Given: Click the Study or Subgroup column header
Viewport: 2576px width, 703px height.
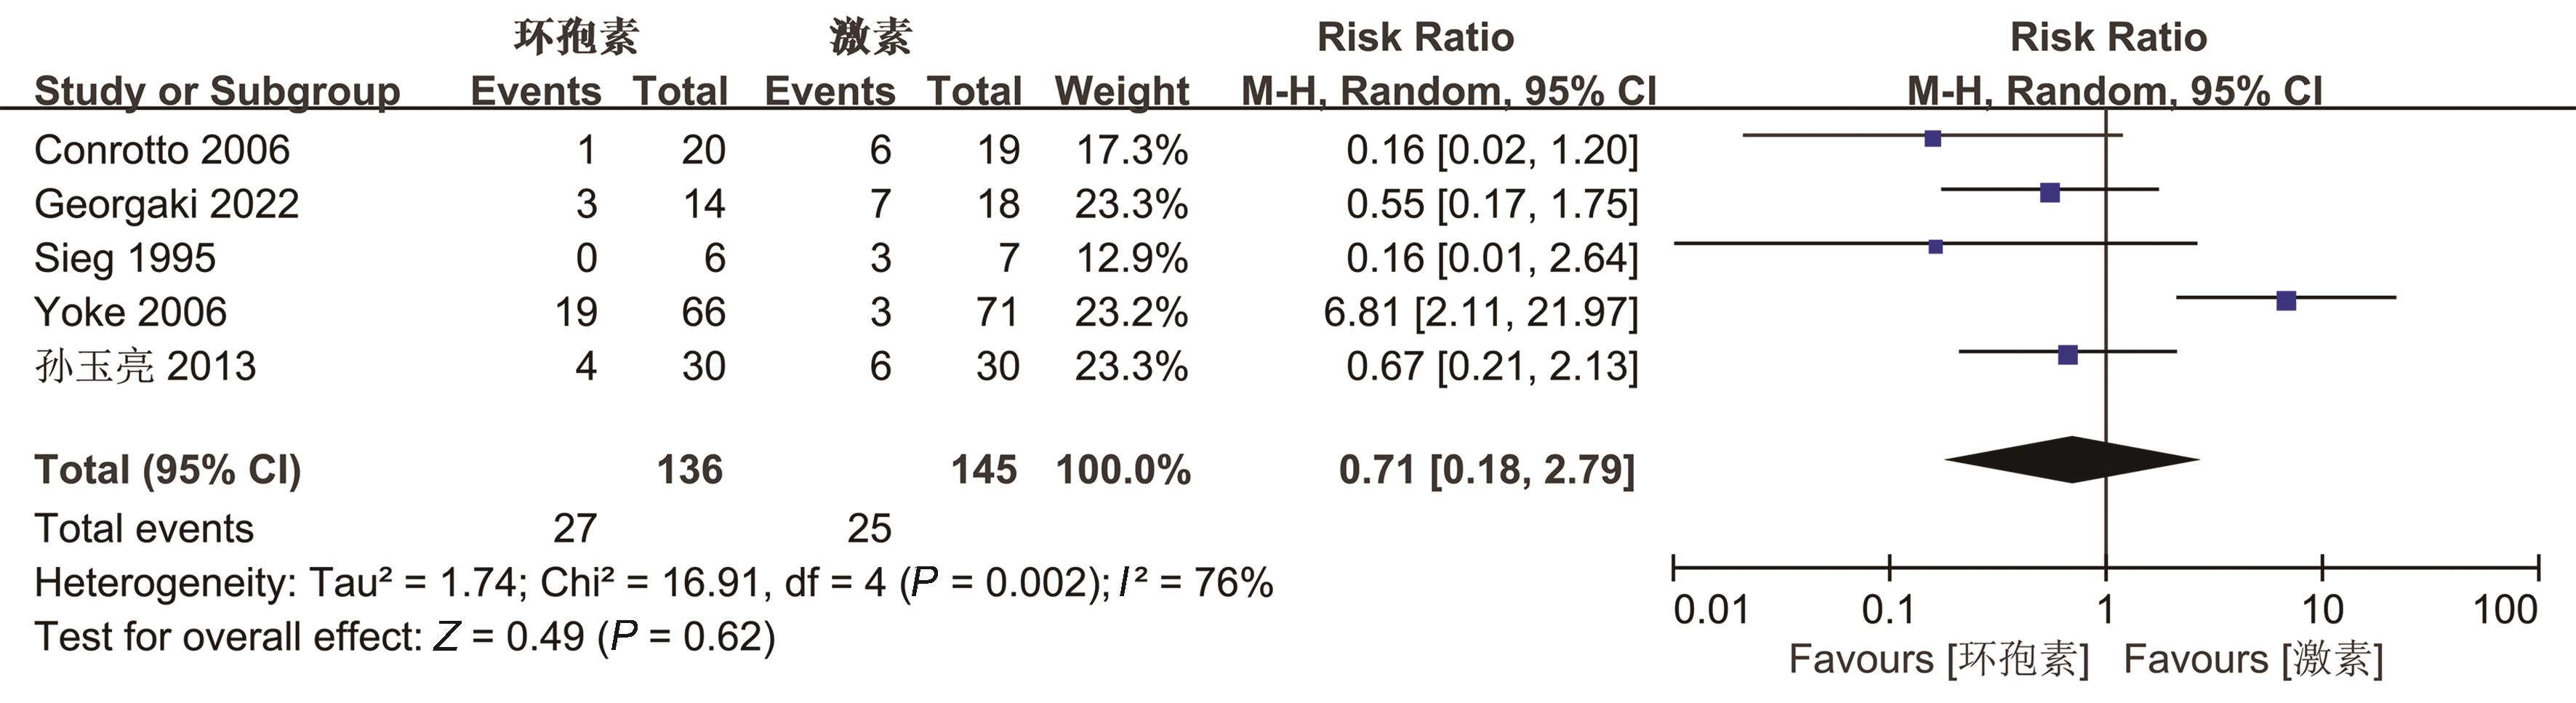Looking at the screenshot, I should [217, 91].
